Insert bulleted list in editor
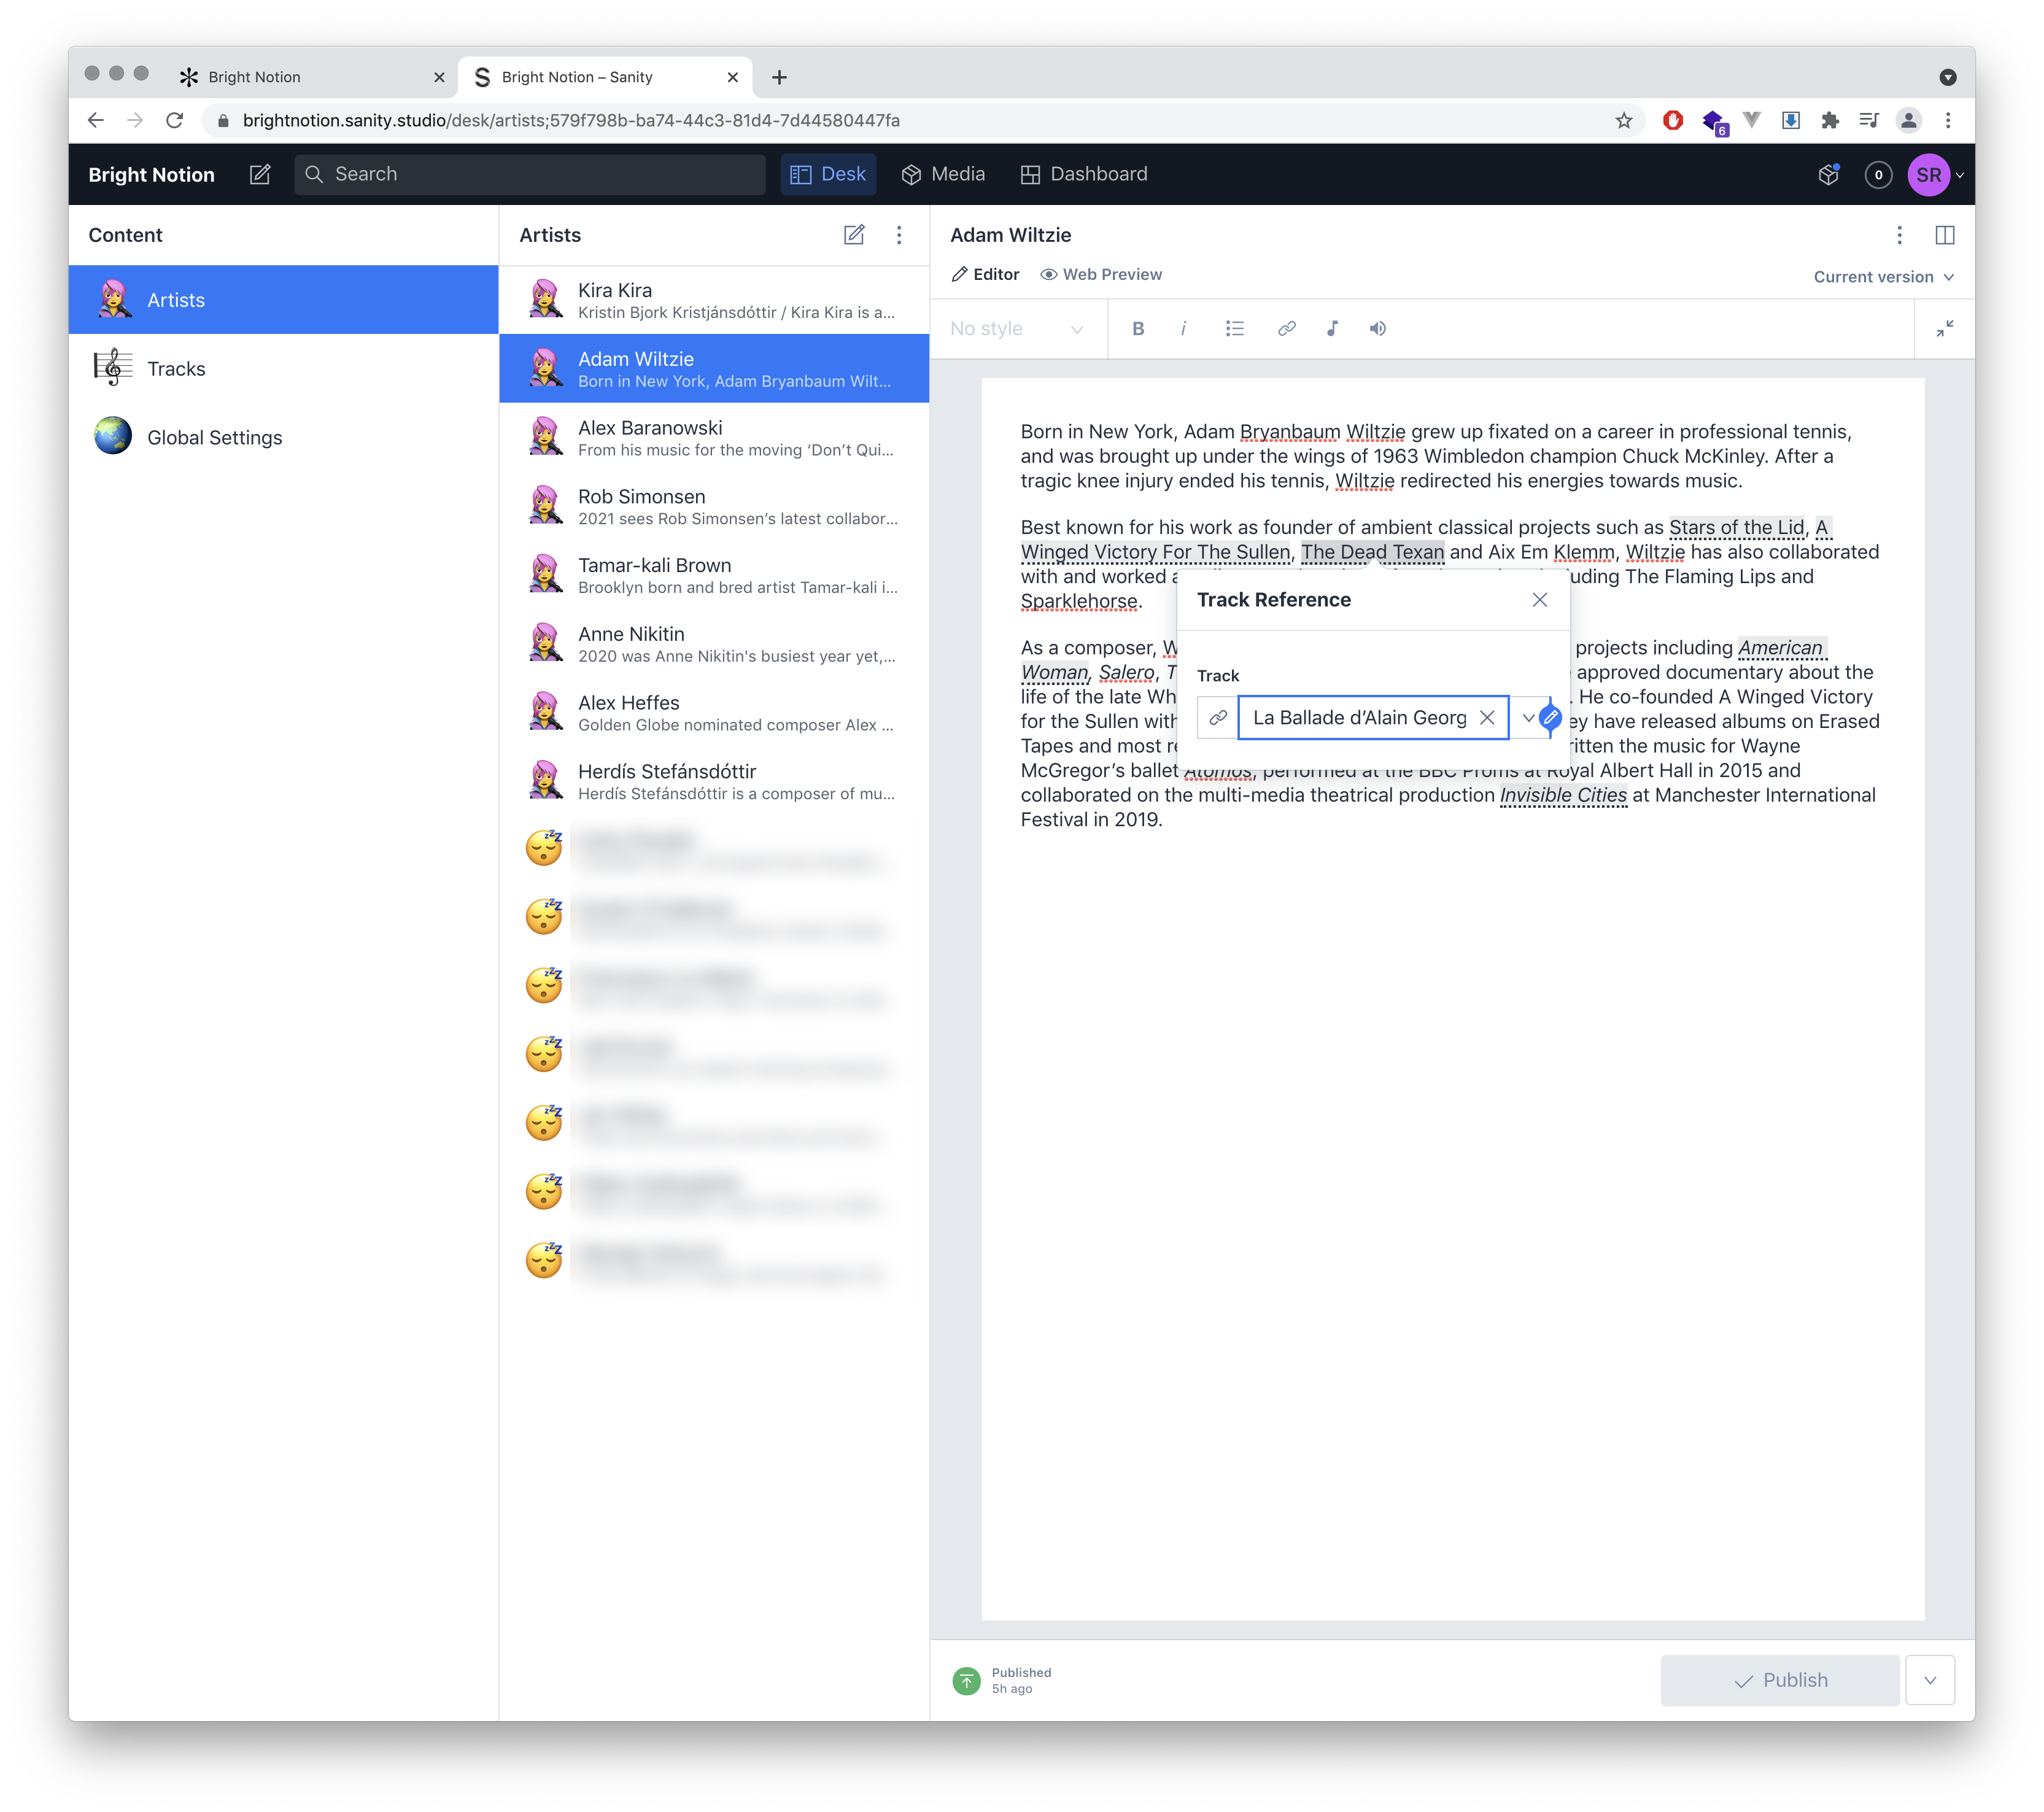Image resolution: width=2044 pixels, height=1812 pixels. point(1234,328)
